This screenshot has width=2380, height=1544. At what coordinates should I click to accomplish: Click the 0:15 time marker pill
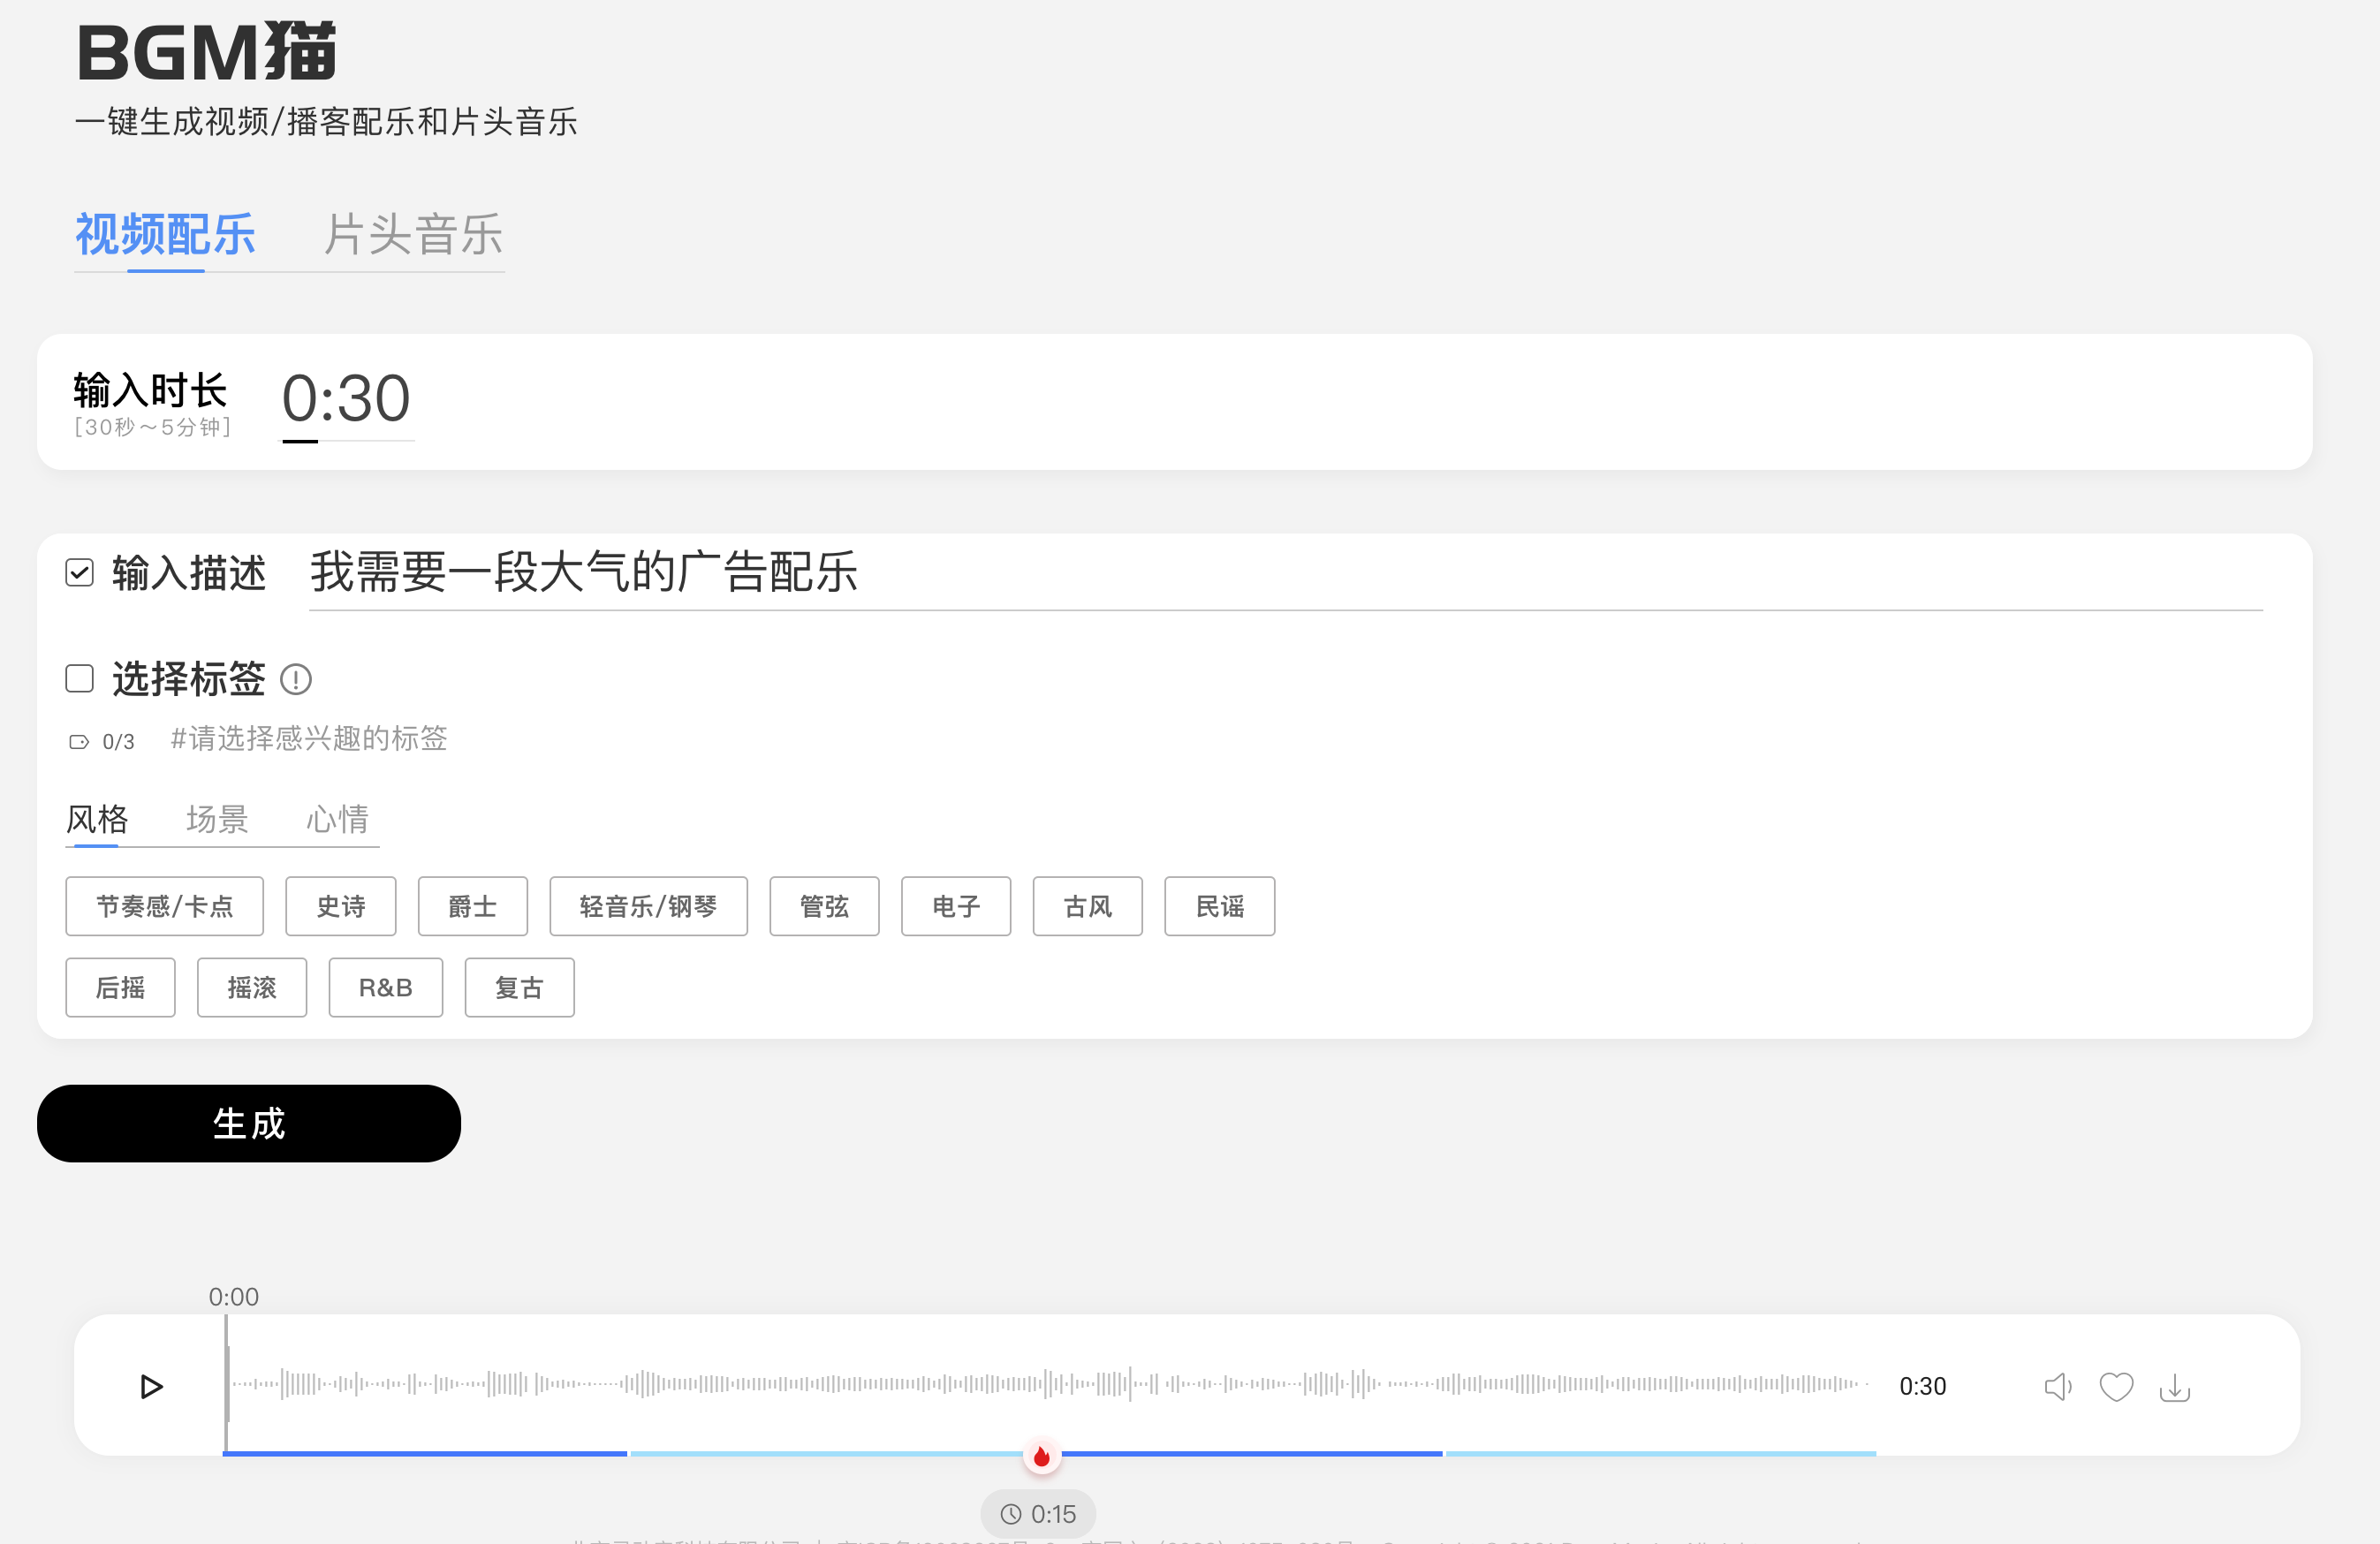pos(1038,1514)
